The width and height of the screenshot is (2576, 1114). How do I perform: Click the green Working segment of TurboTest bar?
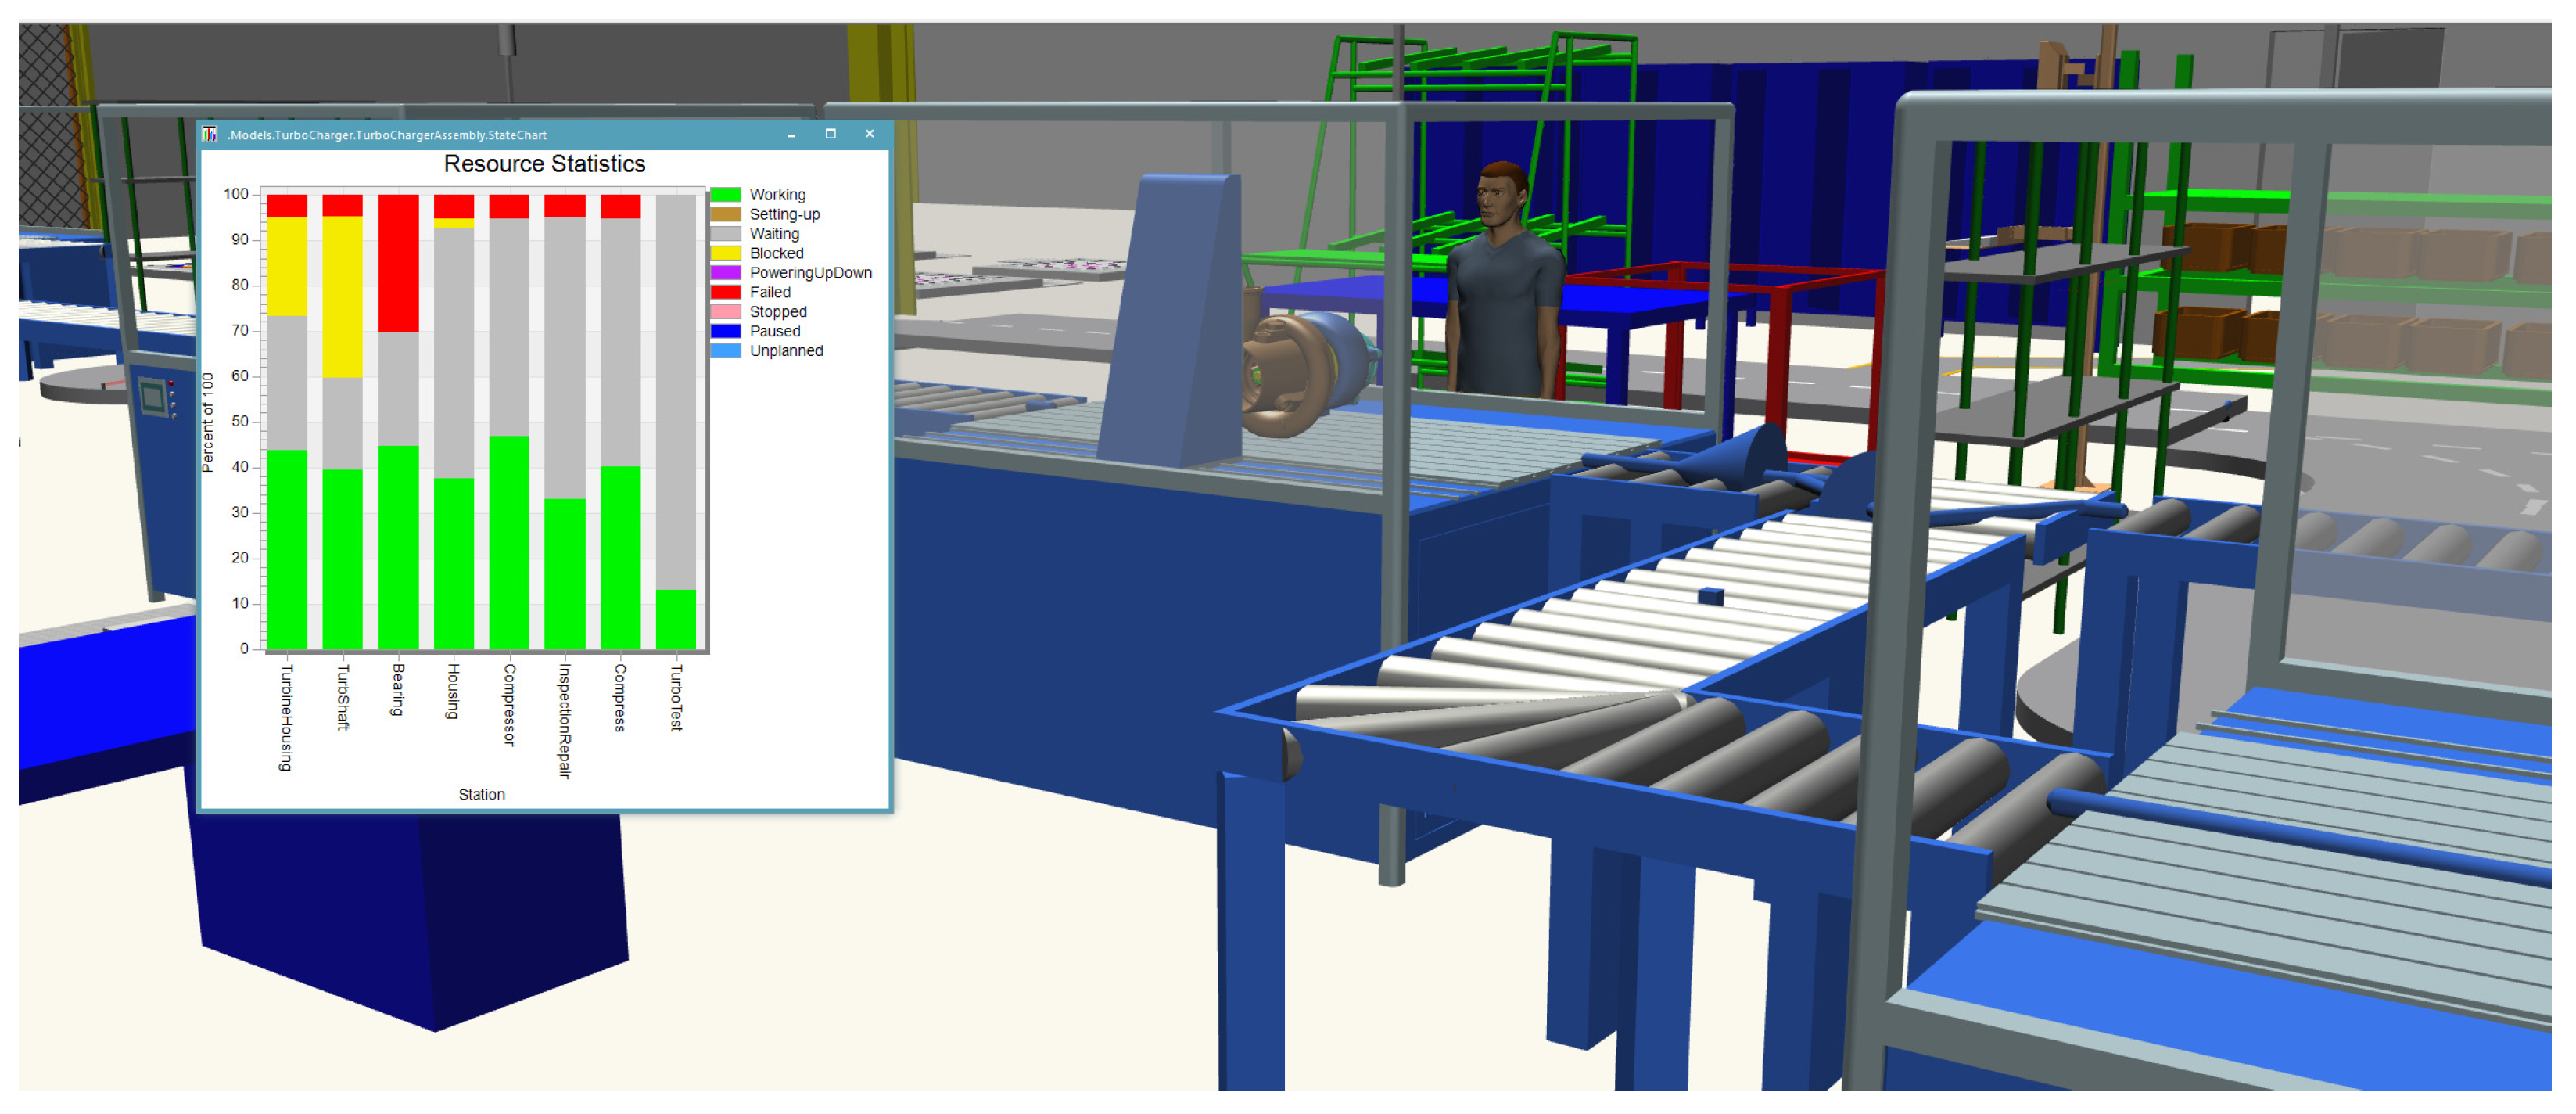pos(676,620)
